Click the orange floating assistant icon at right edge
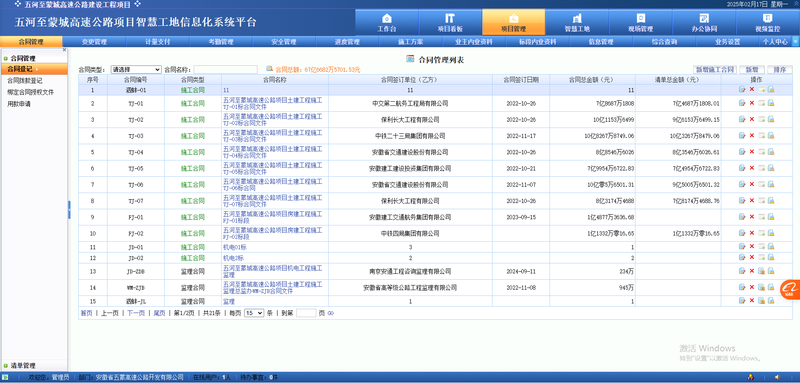 (x=790, y=289)
